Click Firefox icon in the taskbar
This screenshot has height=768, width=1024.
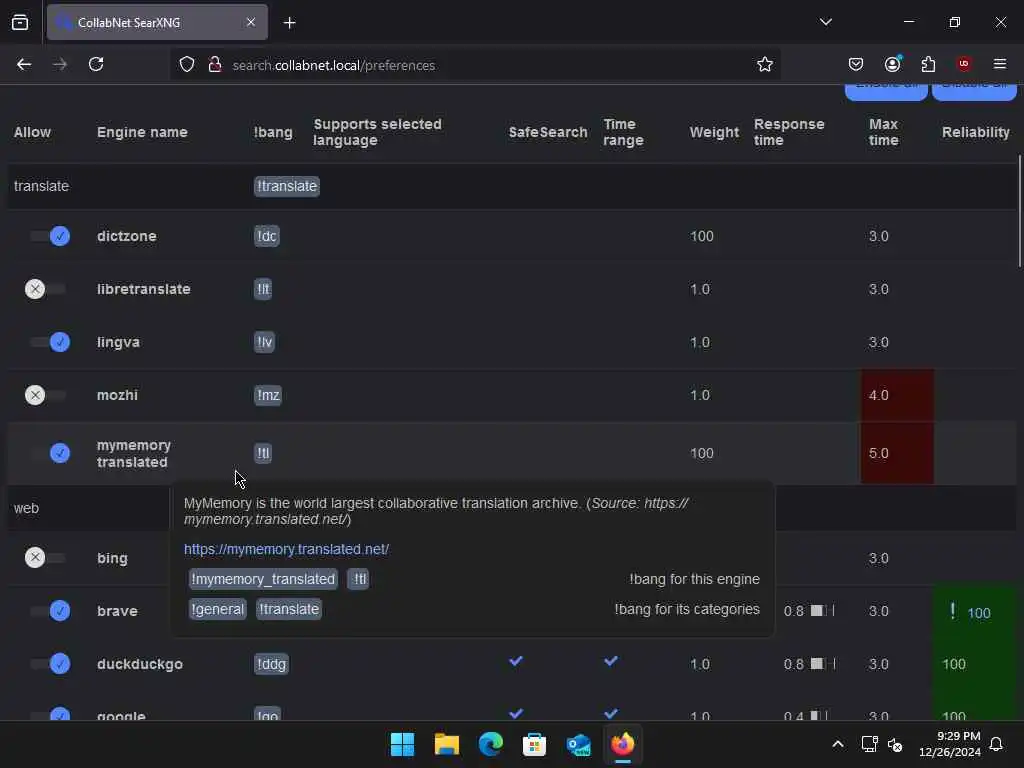pos(622,744)
